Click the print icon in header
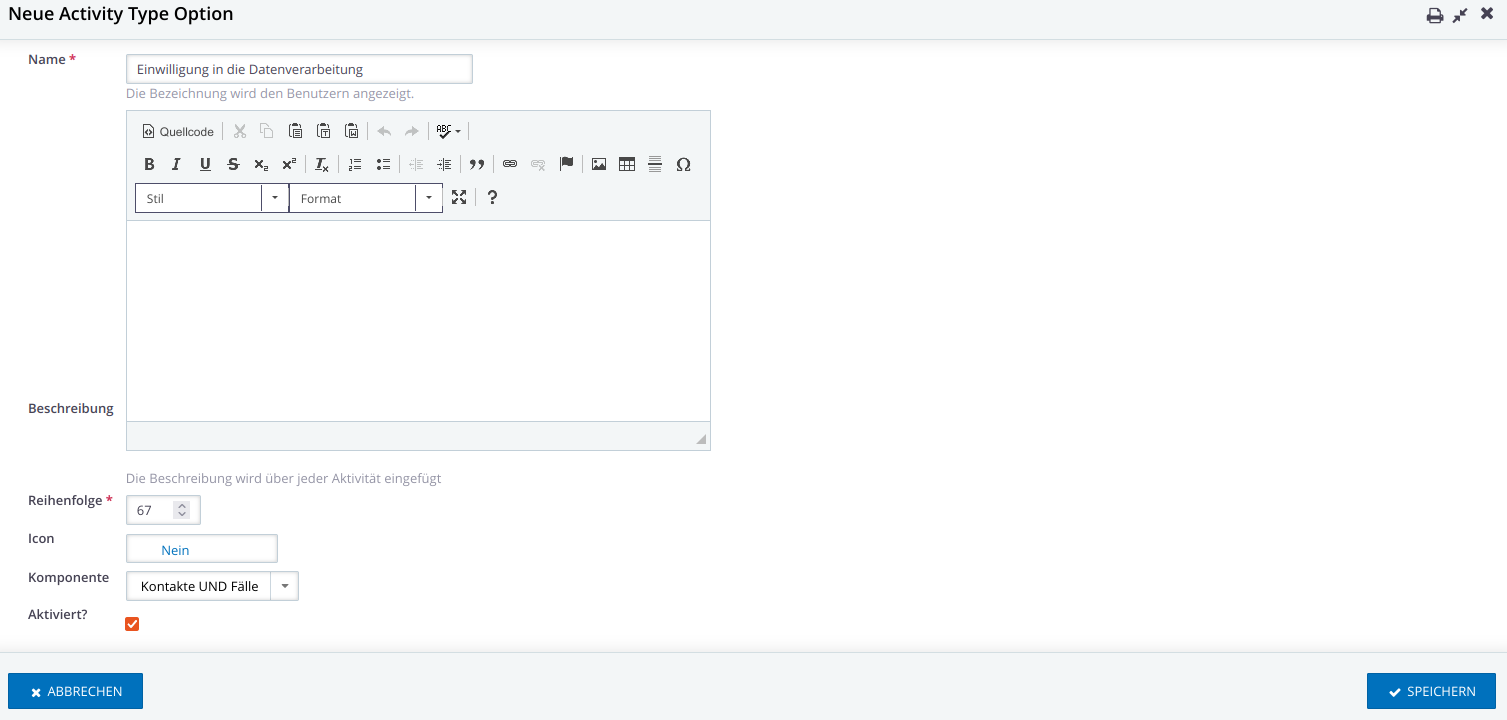Viewport: 1507px width, 720px height. click(1434, 15)
